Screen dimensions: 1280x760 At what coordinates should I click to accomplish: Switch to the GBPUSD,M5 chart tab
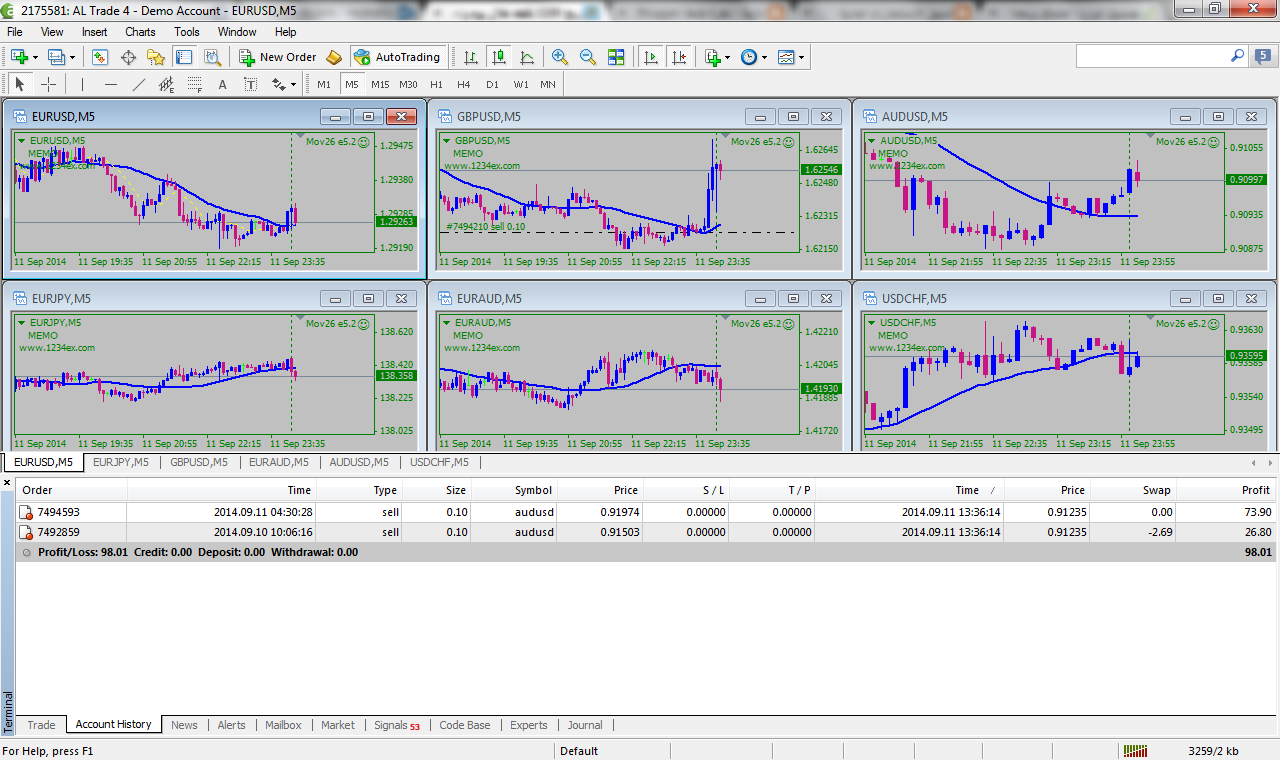coord(199,462)
